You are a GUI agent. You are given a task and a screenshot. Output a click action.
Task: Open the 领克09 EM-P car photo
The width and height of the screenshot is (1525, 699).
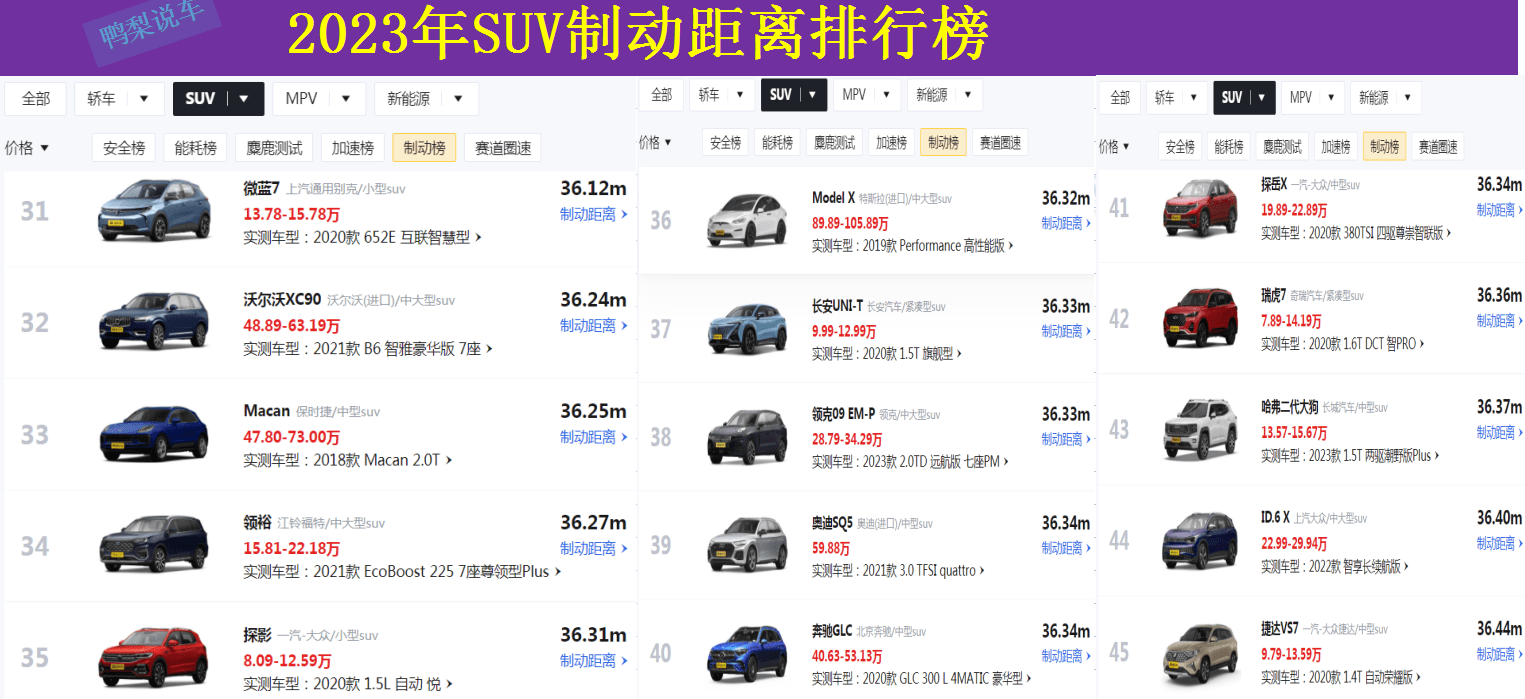pyautogui.click(x=747, y=437)
